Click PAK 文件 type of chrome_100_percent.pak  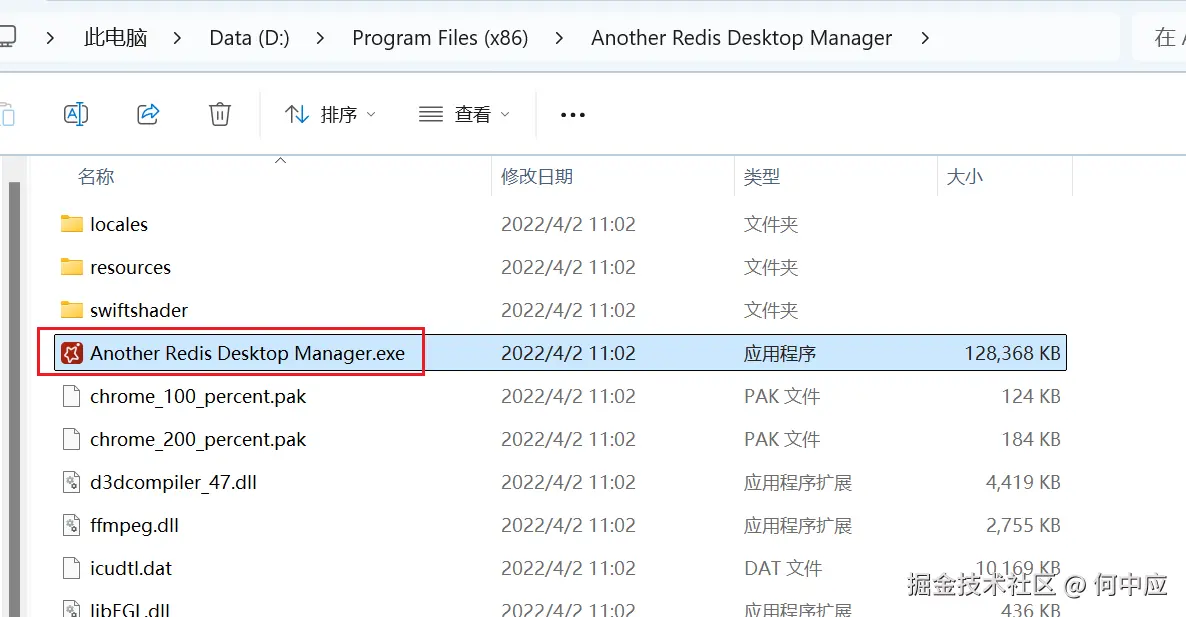click(x=782, y=397)
